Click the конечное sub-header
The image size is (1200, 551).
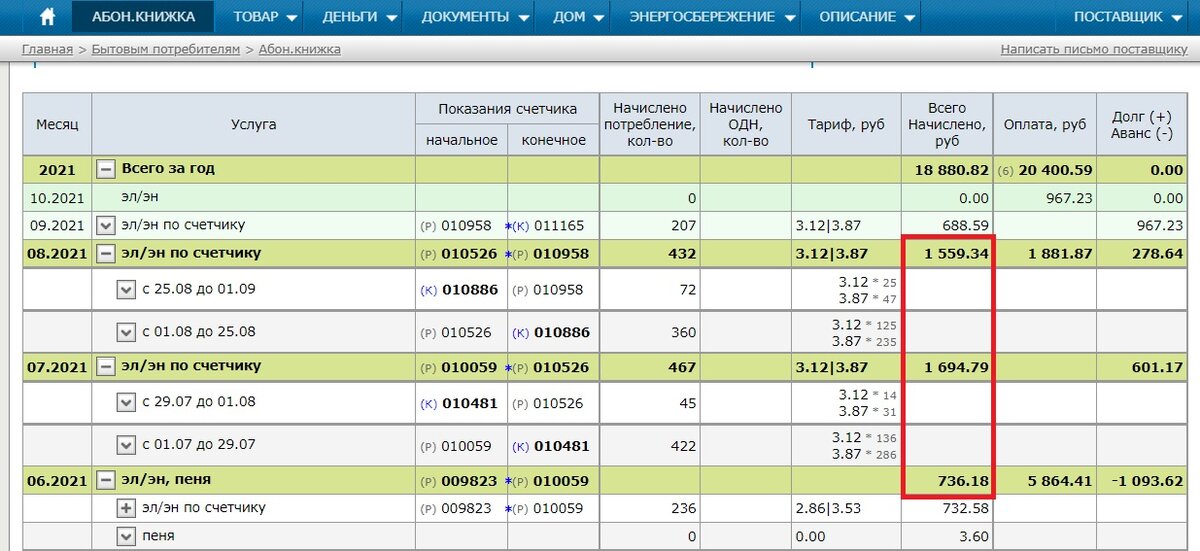[554, 140]
